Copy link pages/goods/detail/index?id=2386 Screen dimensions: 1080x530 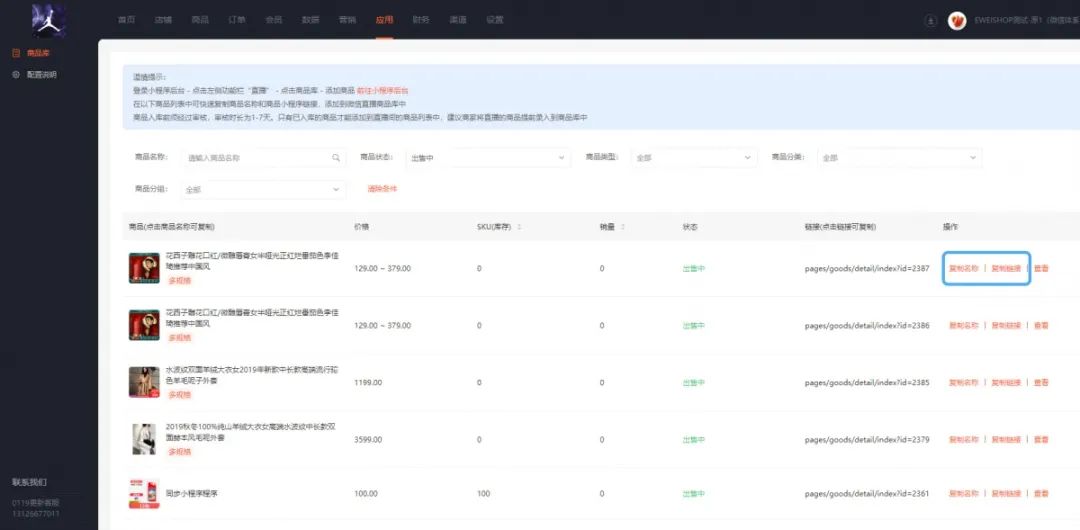(867, 325)
